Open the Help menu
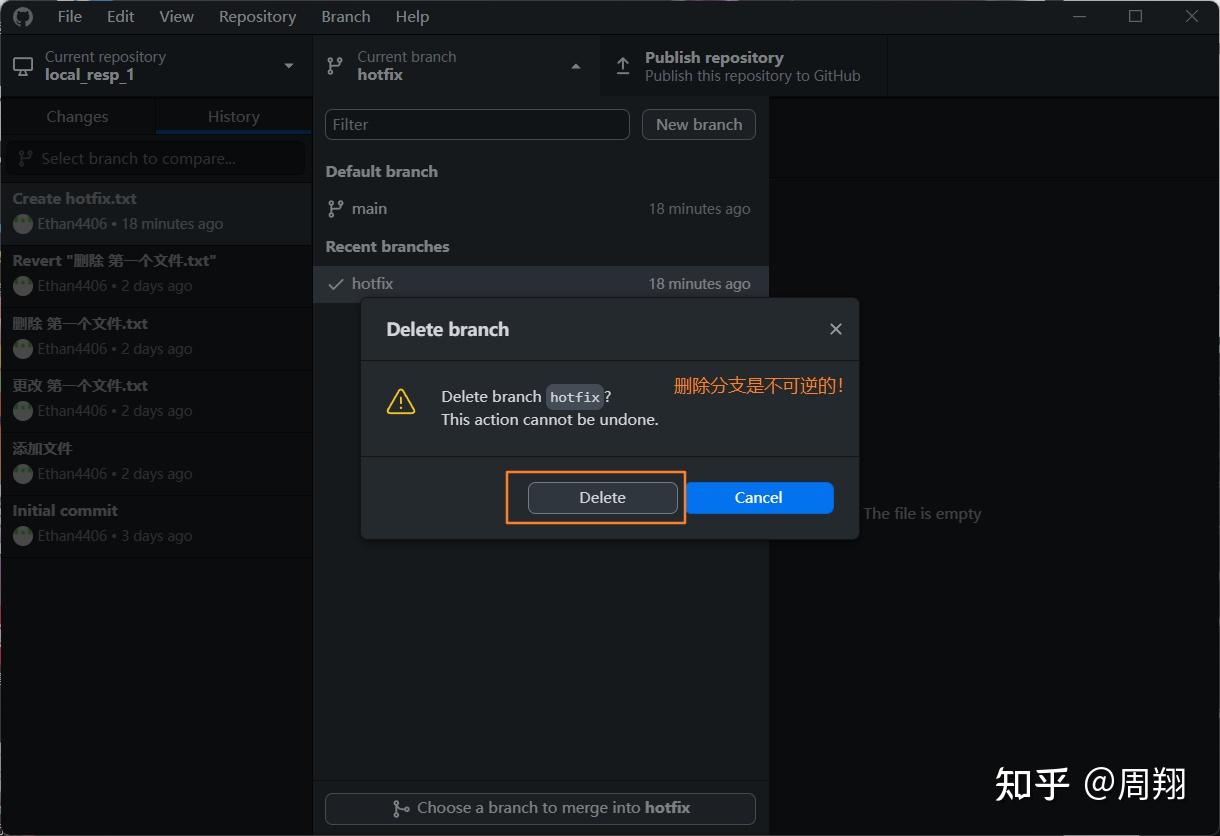 (x=412, y=17)
